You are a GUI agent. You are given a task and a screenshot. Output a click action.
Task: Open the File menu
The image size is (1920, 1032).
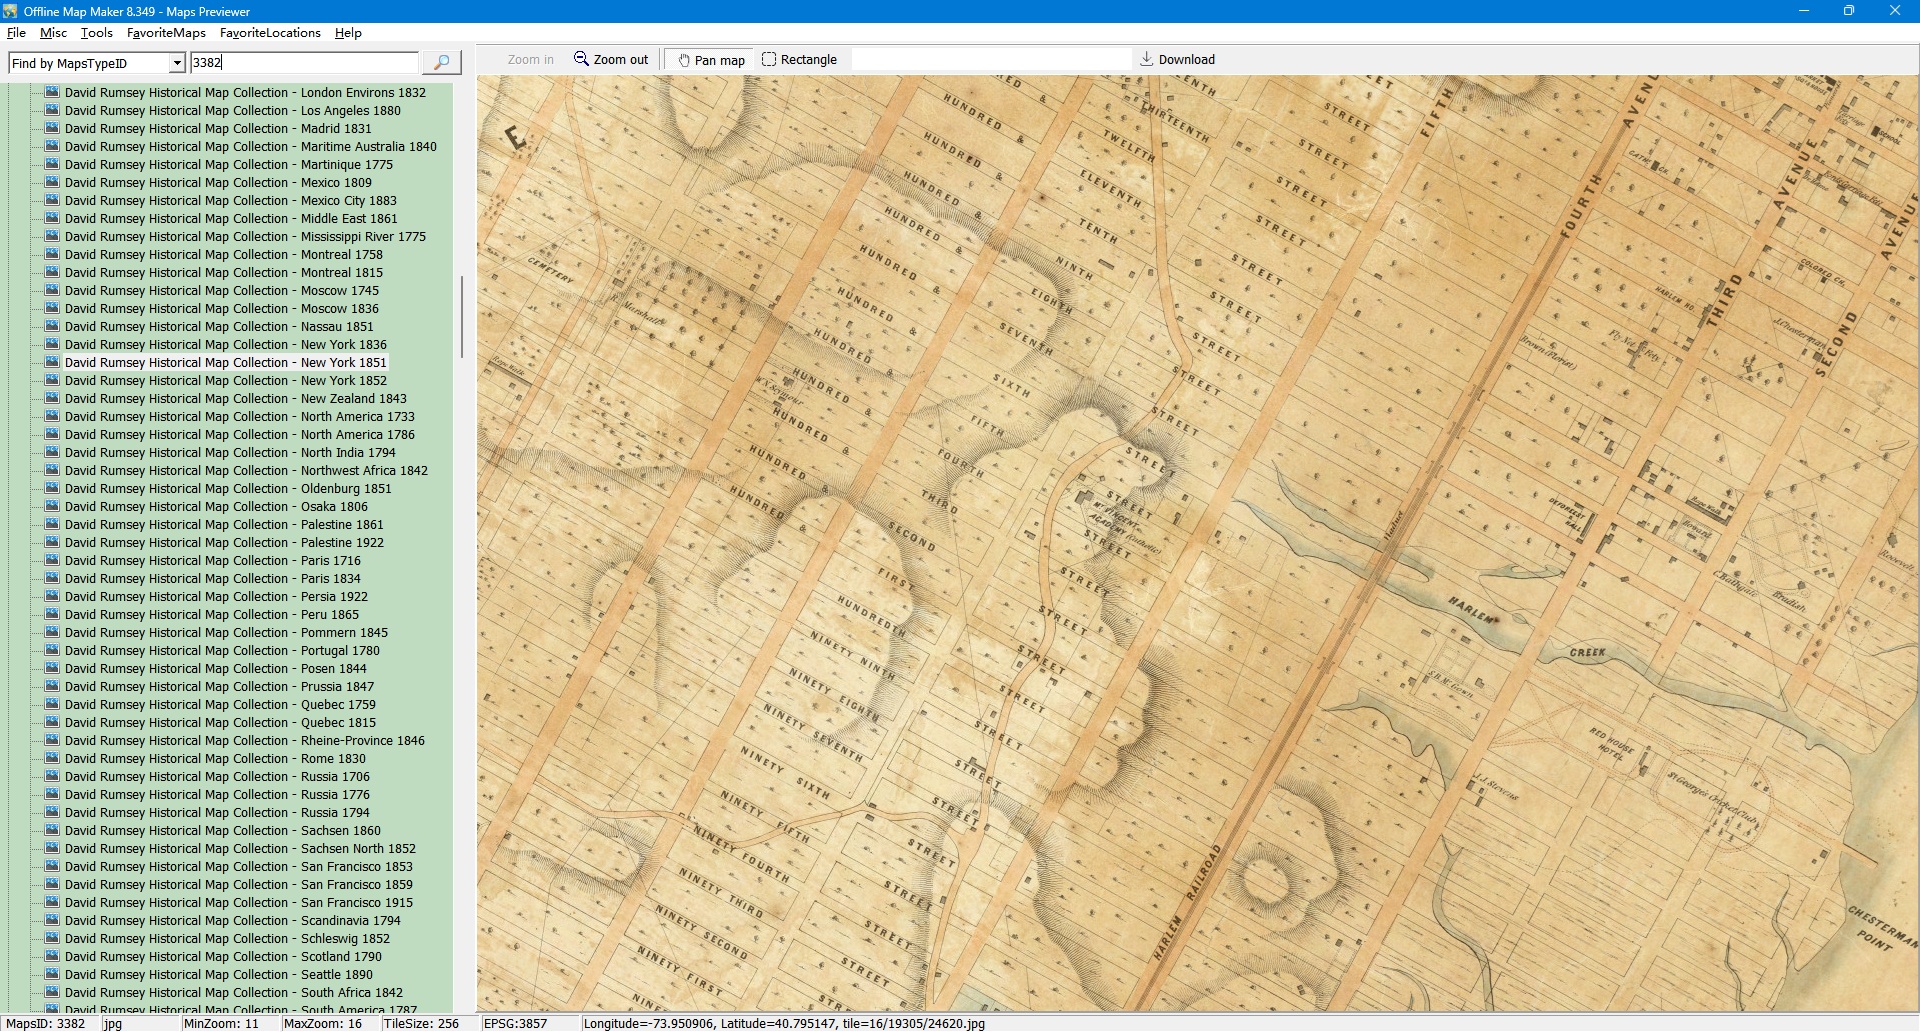tap(16, 33)
